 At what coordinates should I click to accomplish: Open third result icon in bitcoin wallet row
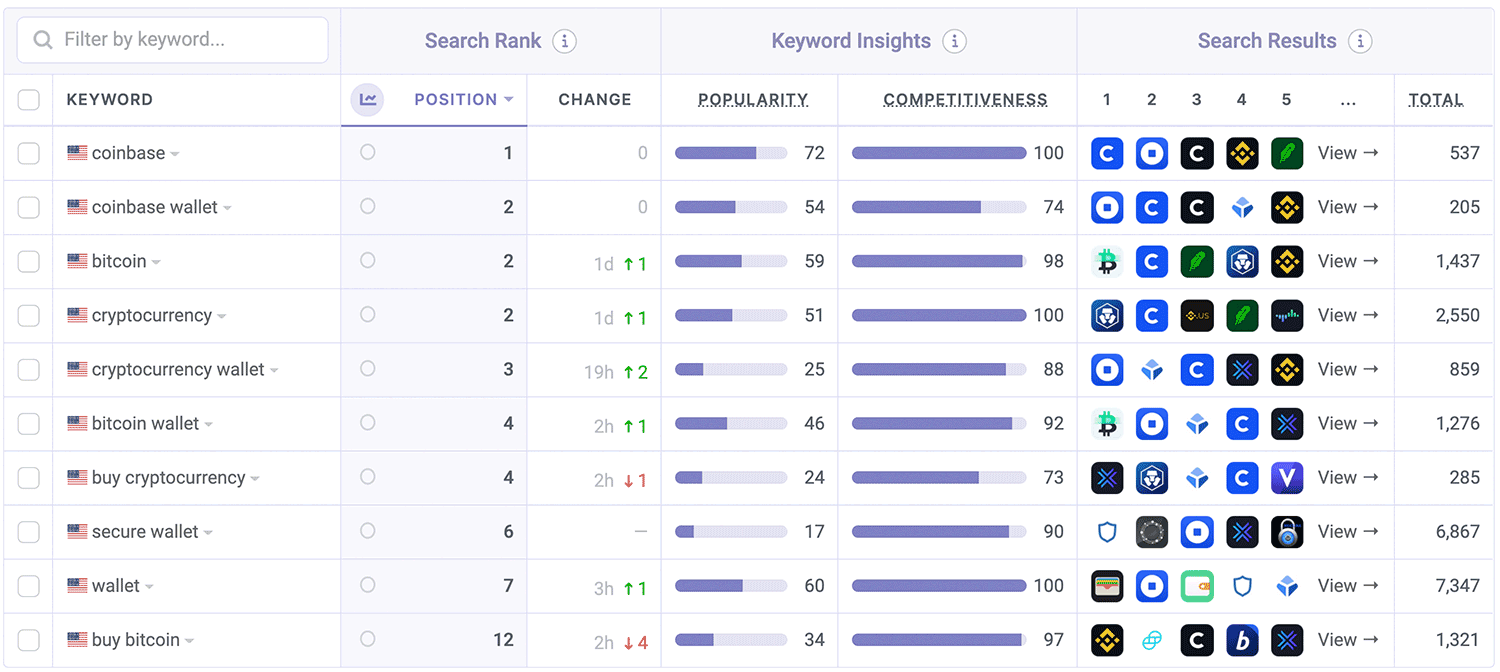coord(1197,423)
